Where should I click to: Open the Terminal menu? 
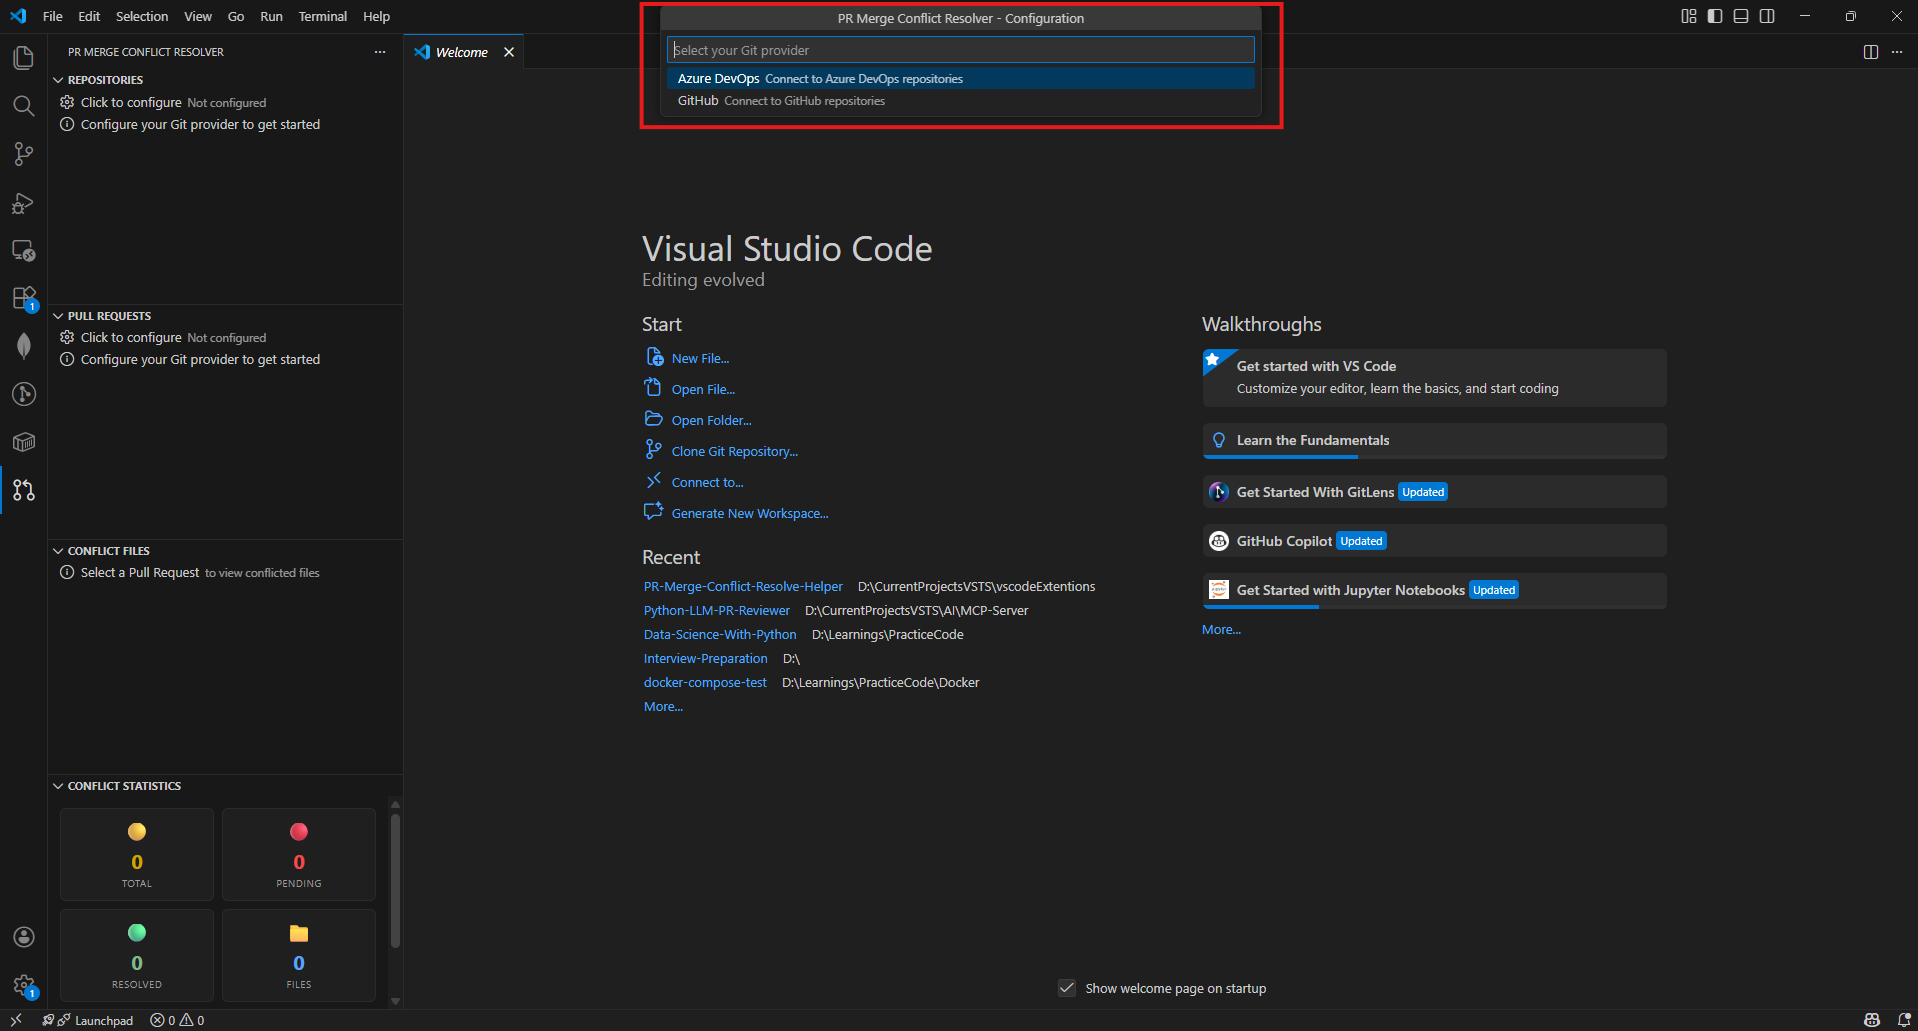click(x=322, y=16)
